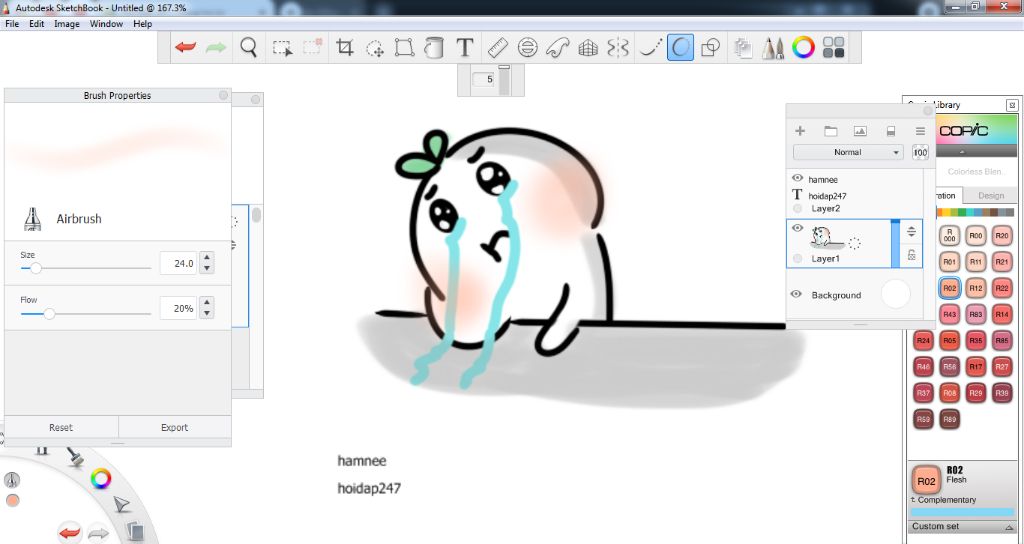Select the Text tool in toolbar
Image resolution: width=1024 pixels, height=544 pixels.
click(464, 48)
